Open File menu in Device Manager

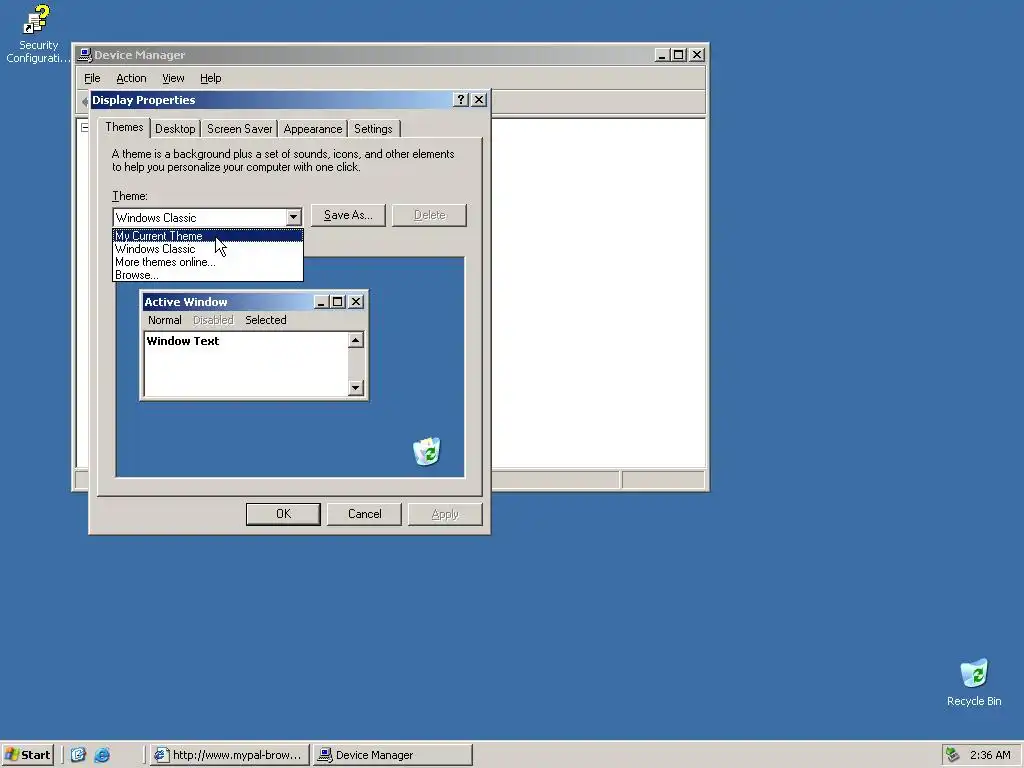point(92,78)
